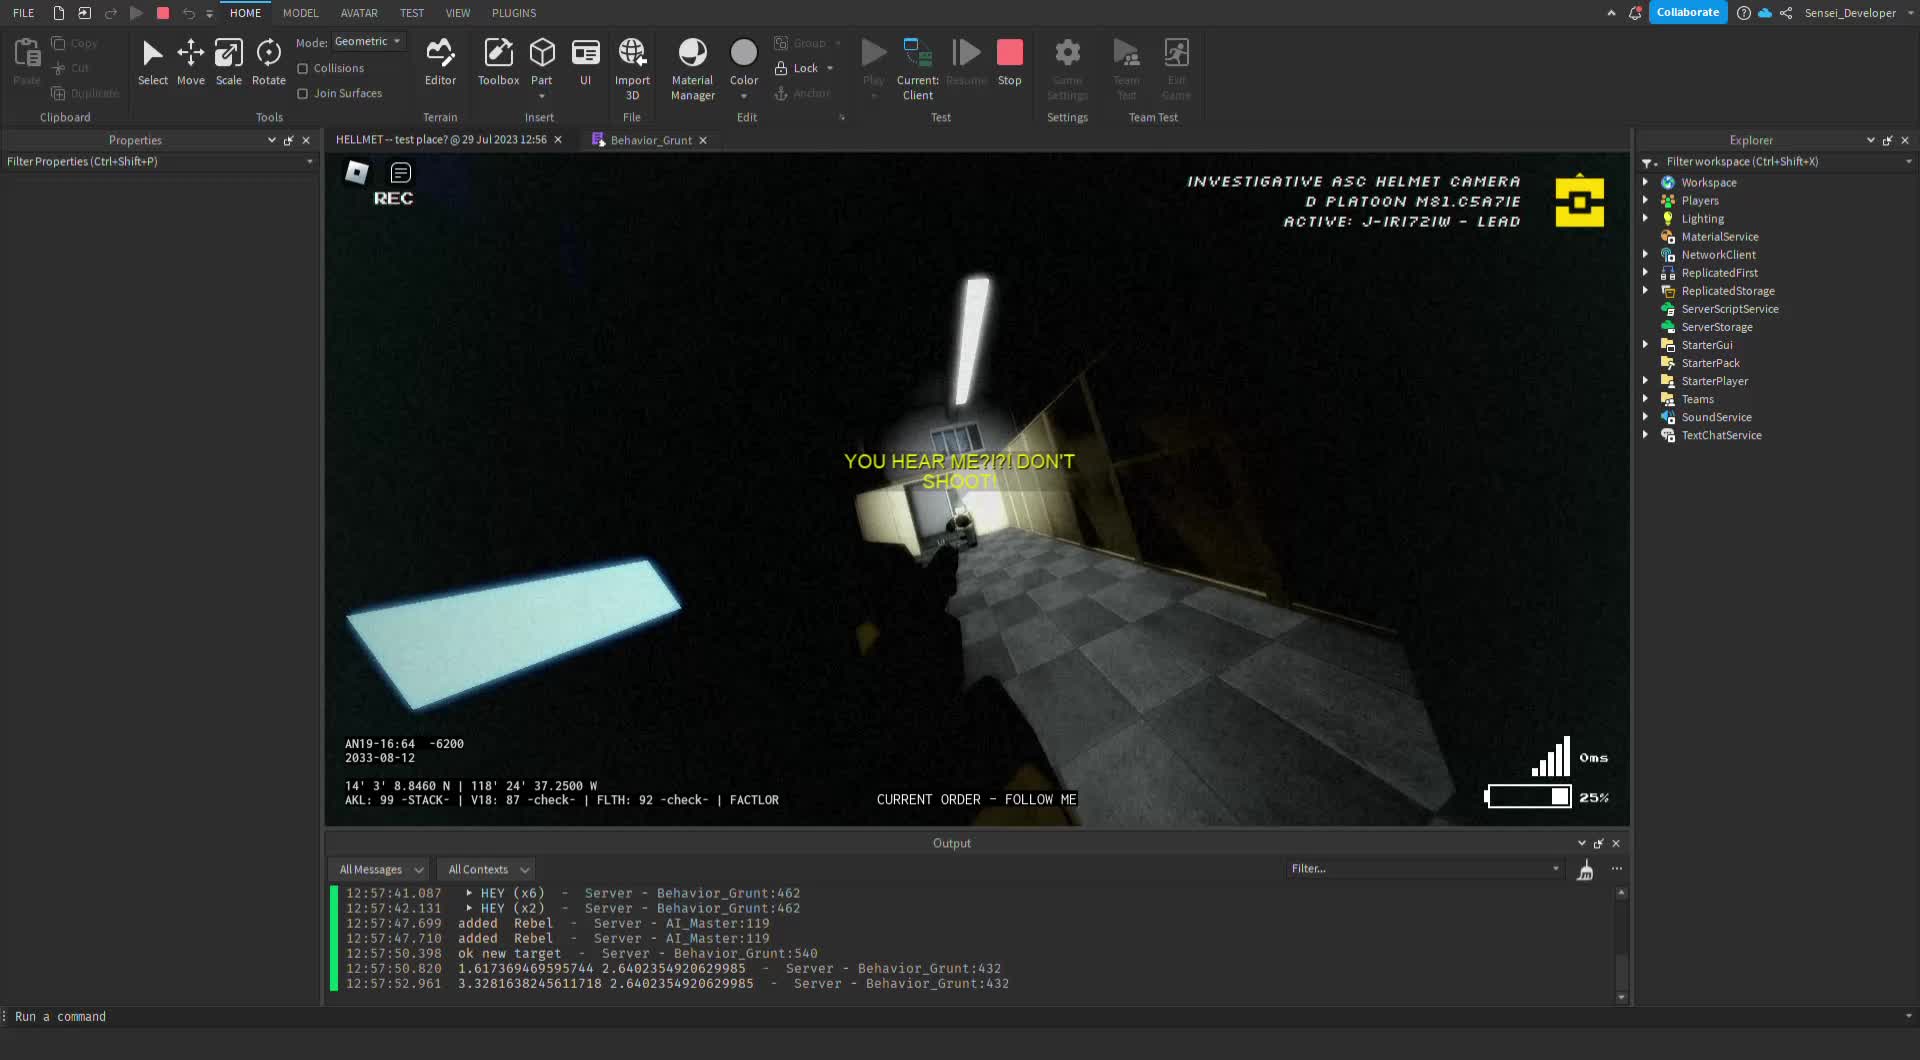Open the UI insert tool
Viewport: 1920px width, 1060px height.
click(x=585, y=62)
